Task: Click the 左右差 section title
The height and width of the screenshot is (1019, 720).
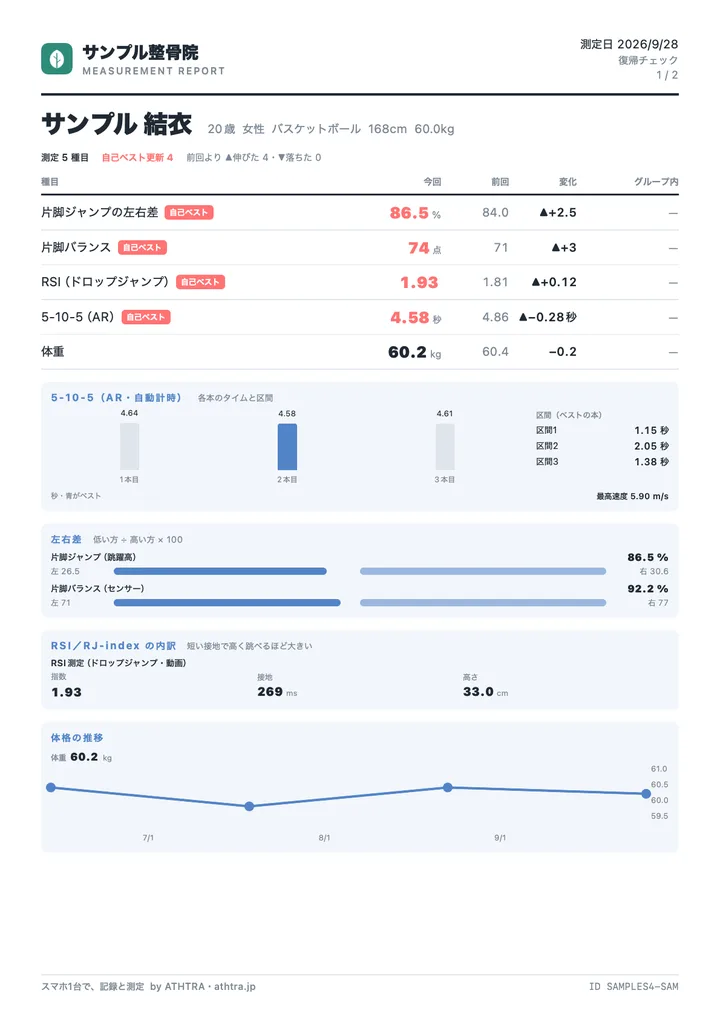Action: coord(66,539)
